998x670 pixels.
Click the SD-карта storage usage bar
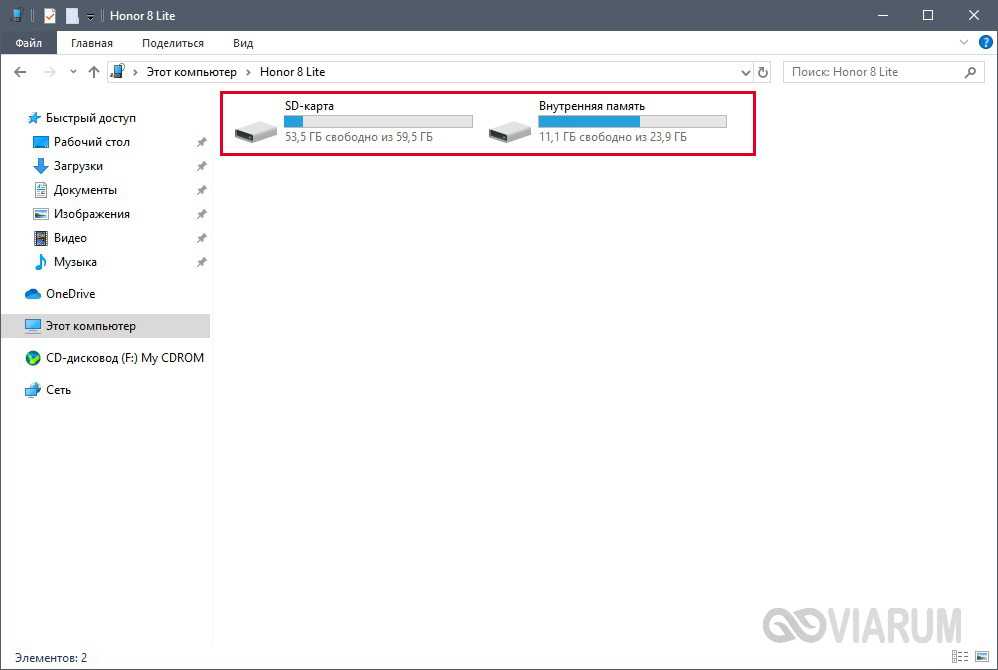(378, 121)
